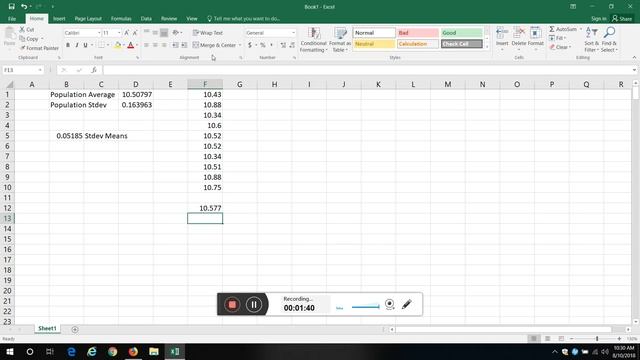This screenshot has width=640, height=360.
Task: Save the workbook with the disk icon
Action: coord(11,7)
